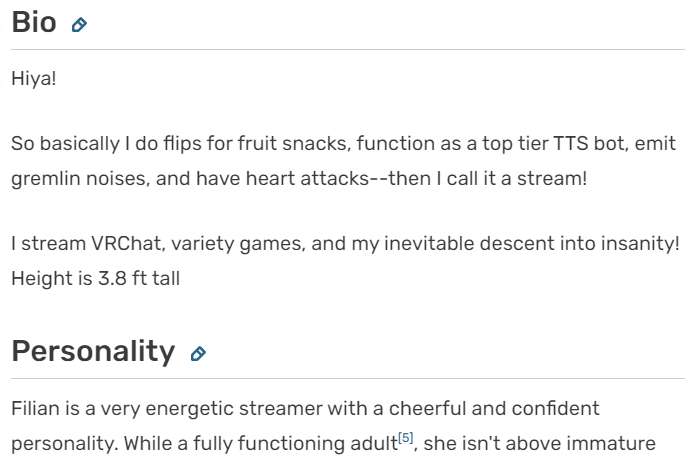The image size is (696, 468).
Task: Click the Bio section heading
Action: 34,22
